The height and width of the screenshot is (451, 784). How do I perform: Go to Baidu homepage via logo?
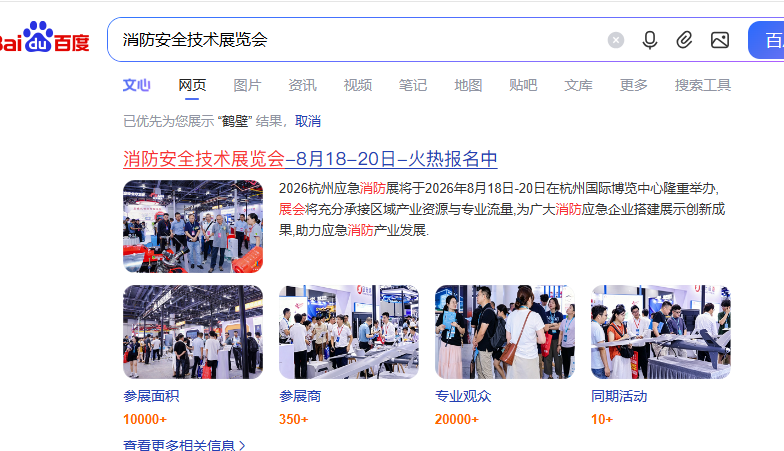point(45,38)
